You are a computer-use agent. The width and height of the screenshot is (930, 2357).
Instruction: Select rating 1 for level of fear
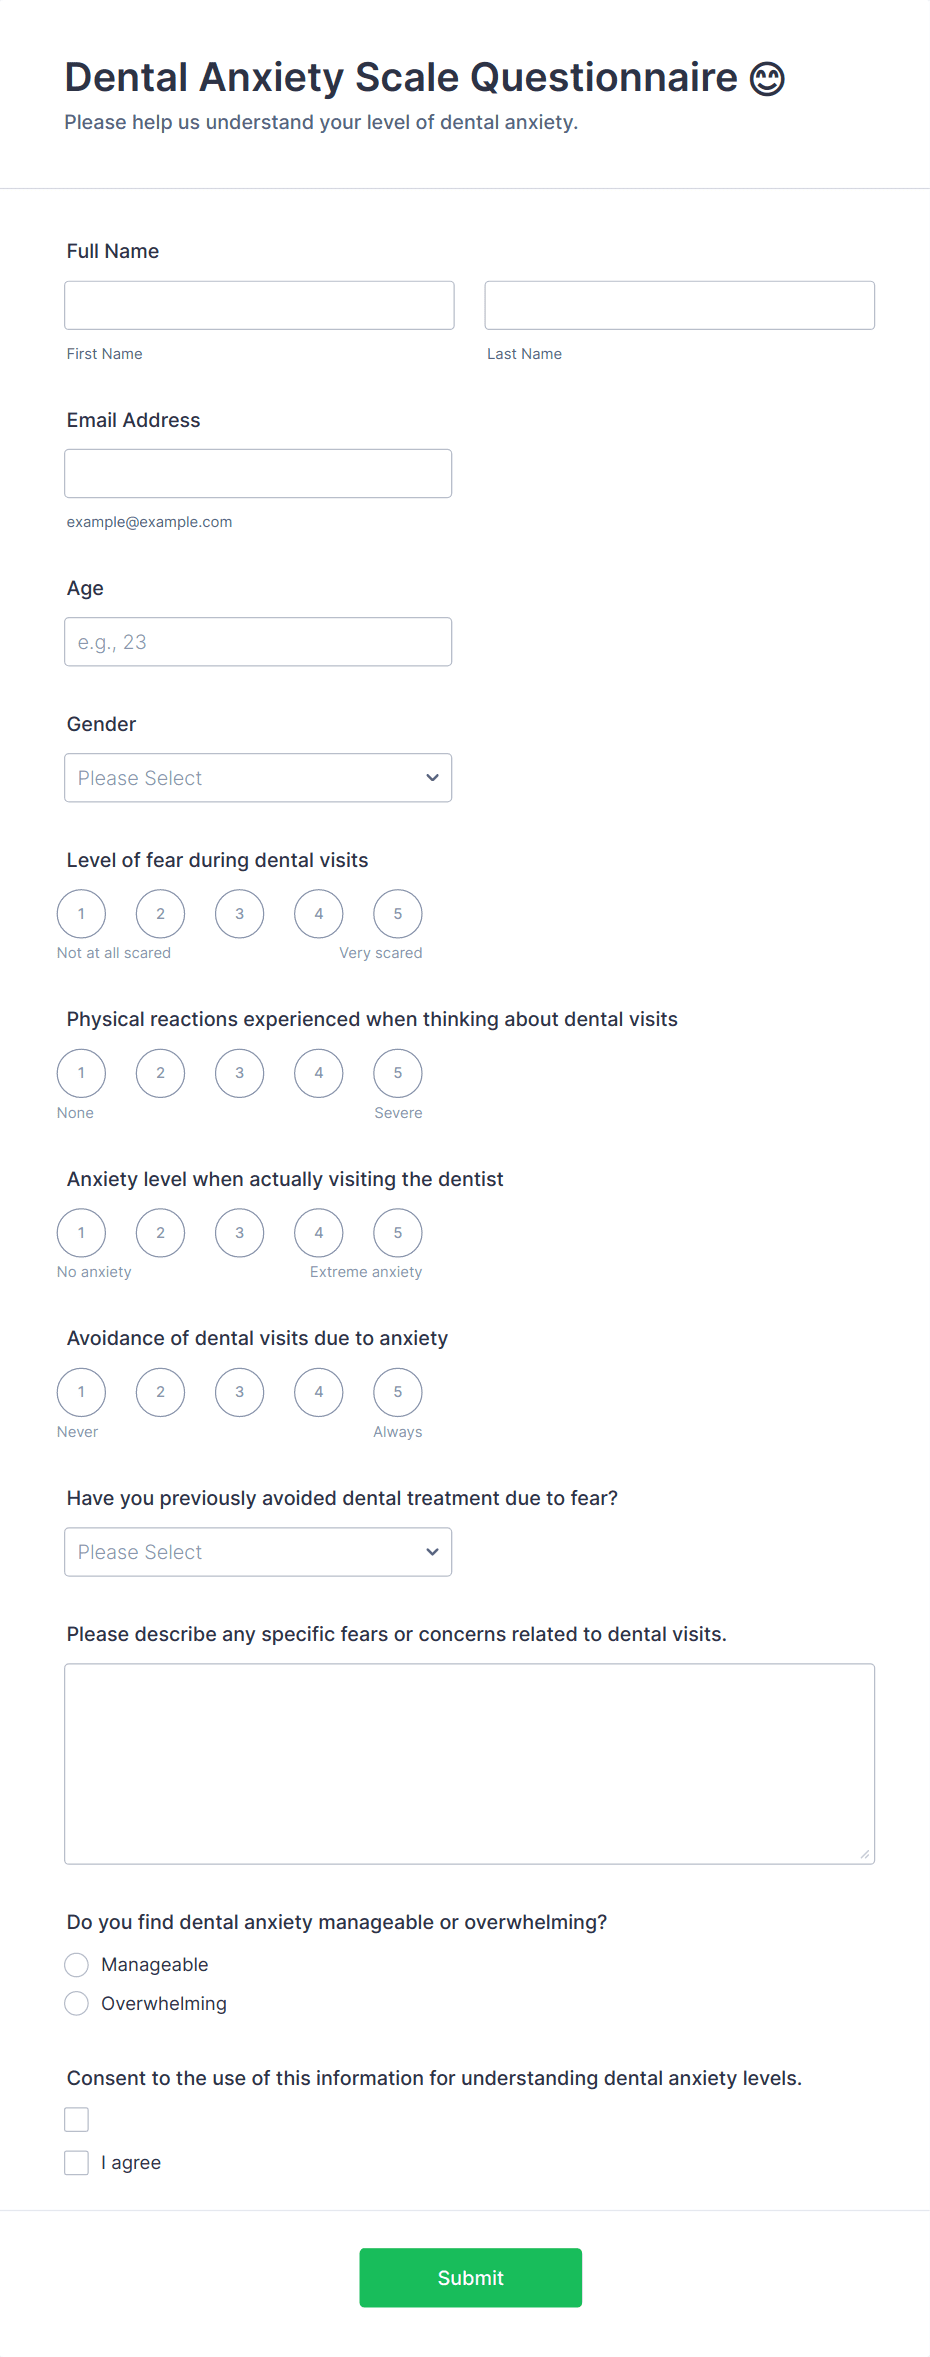click(81, 914)
